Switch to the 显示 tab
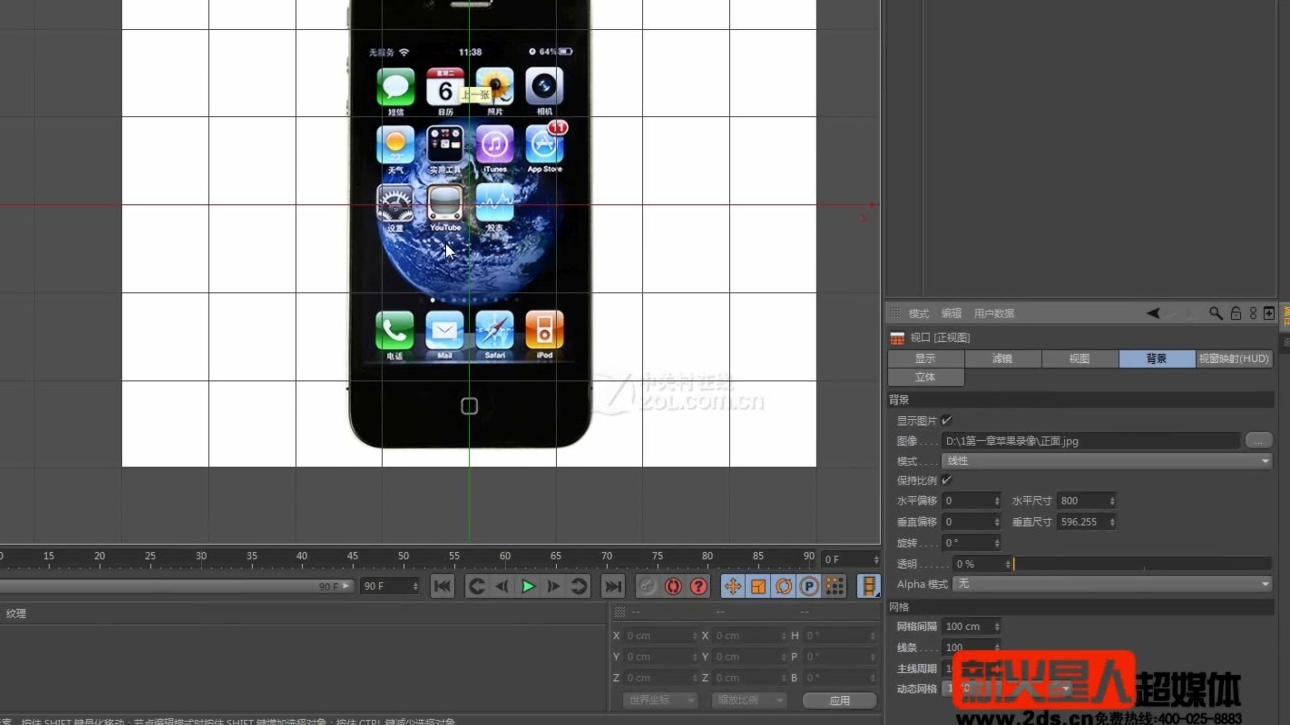The height and width of the screenshot is (725, 1290). [925, 359]
